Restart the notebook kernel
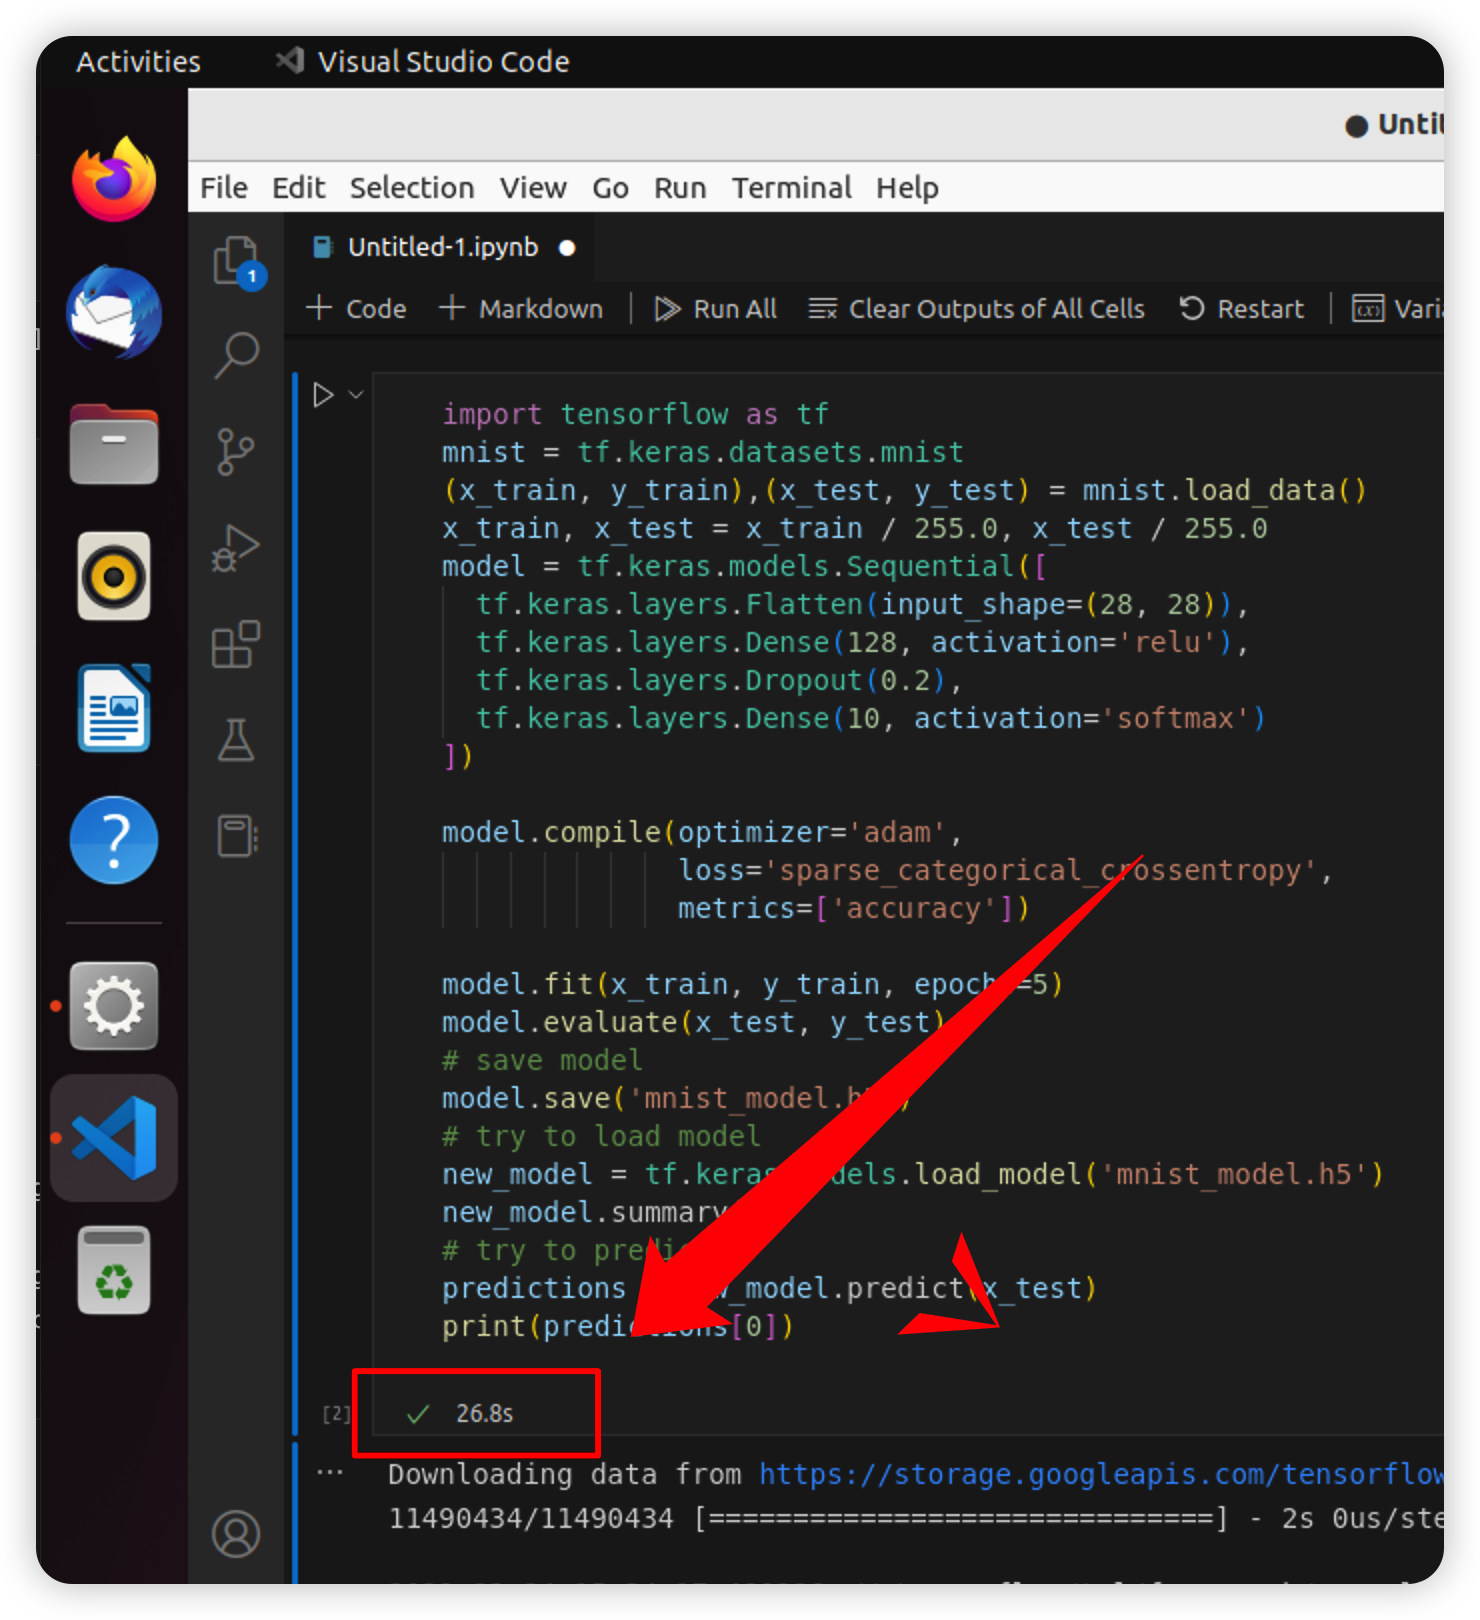The width and height of the screenshot is (1480, 1620). 1242,309
